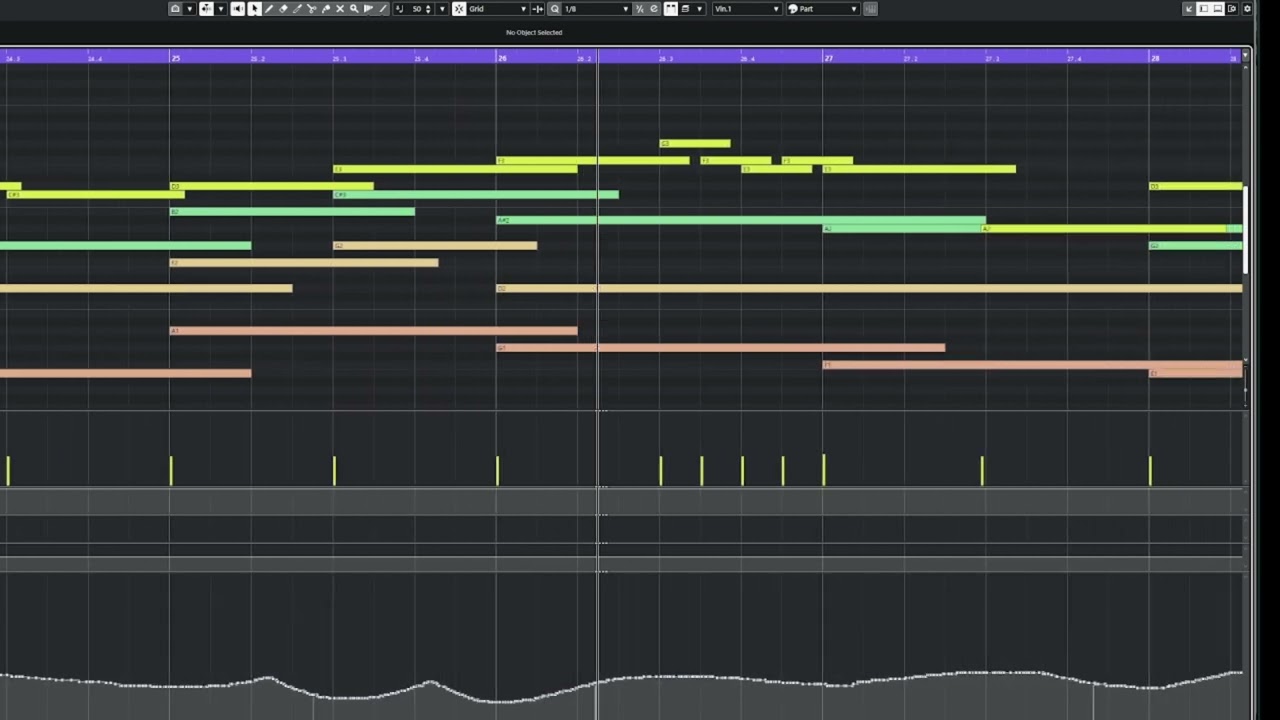Open the Vln.1 part selection dropdown
1280x720 pixels.
[x=747, y=8]
